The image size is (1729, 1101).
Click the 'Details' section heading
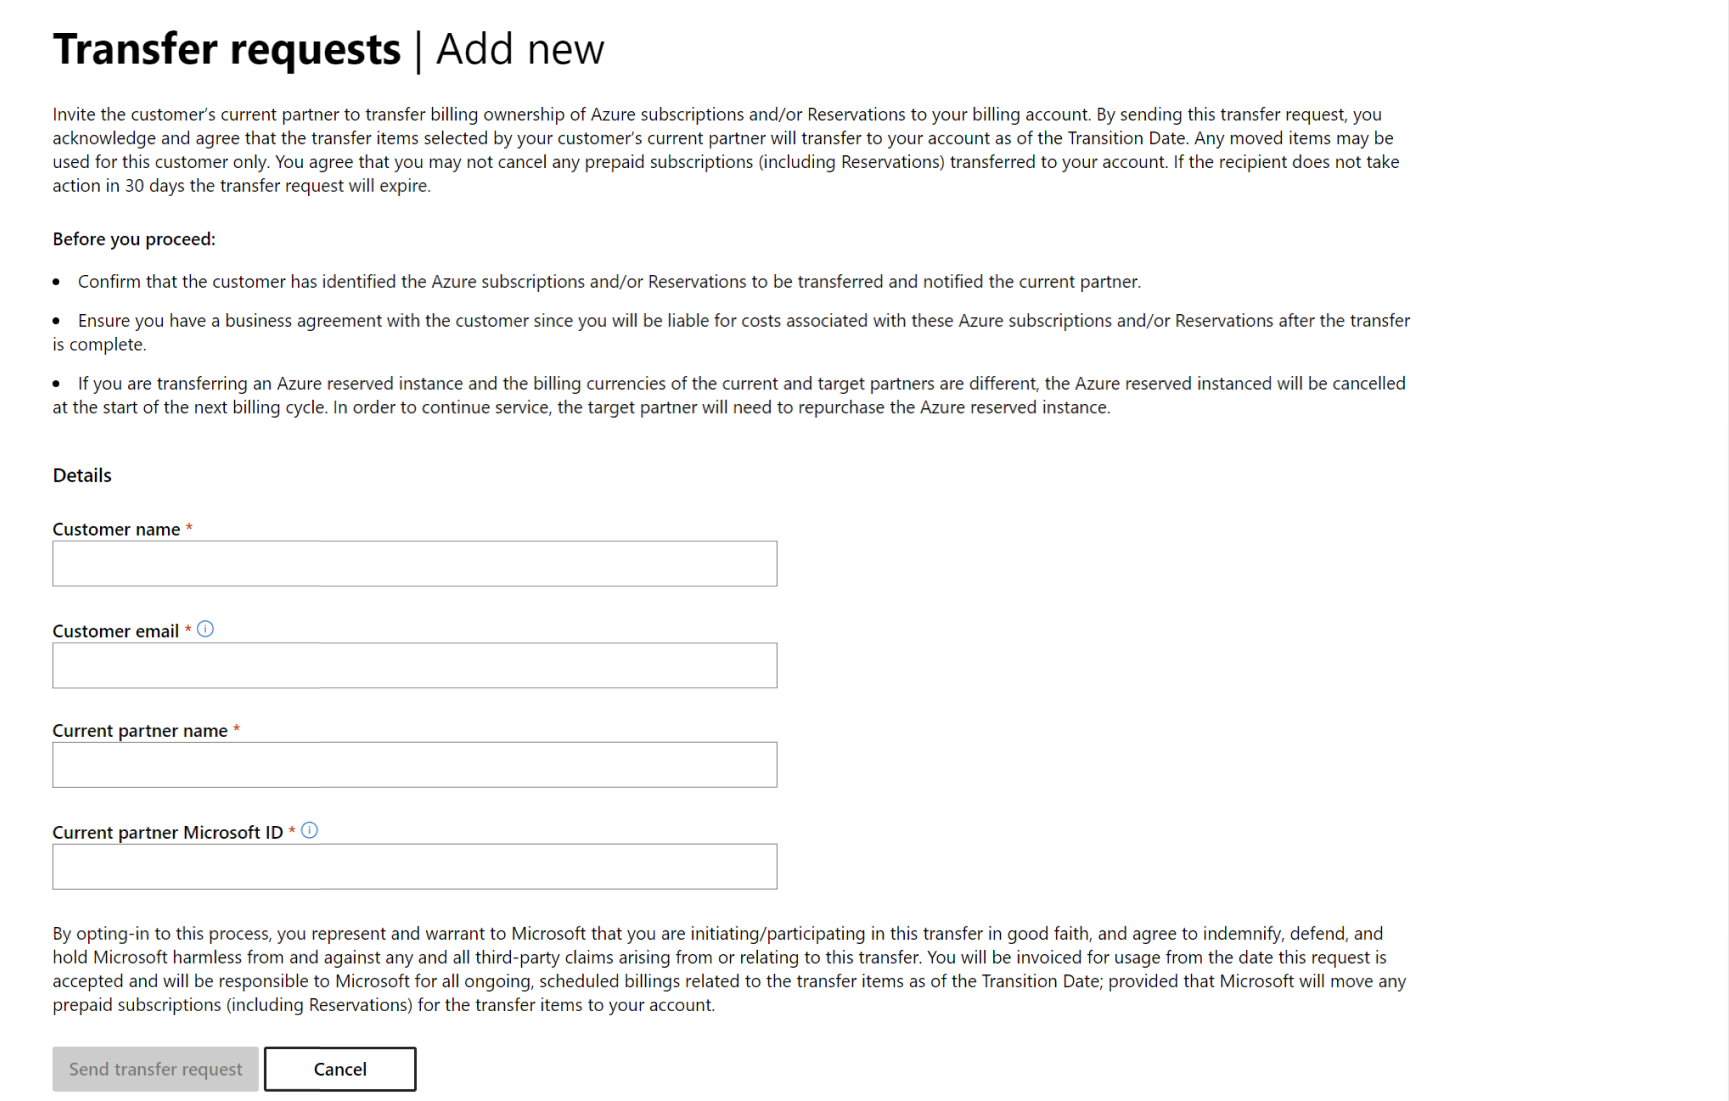[x=82, y=475]
